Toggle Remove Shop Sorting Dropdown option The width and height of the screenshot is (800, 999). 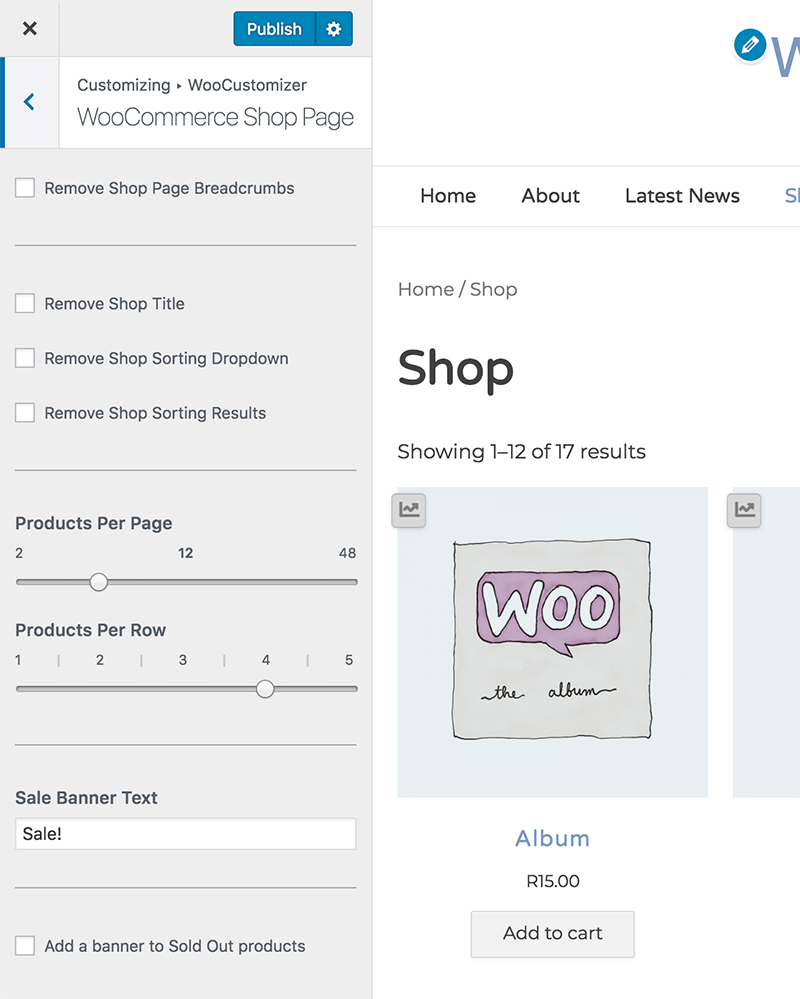[25, 358]
